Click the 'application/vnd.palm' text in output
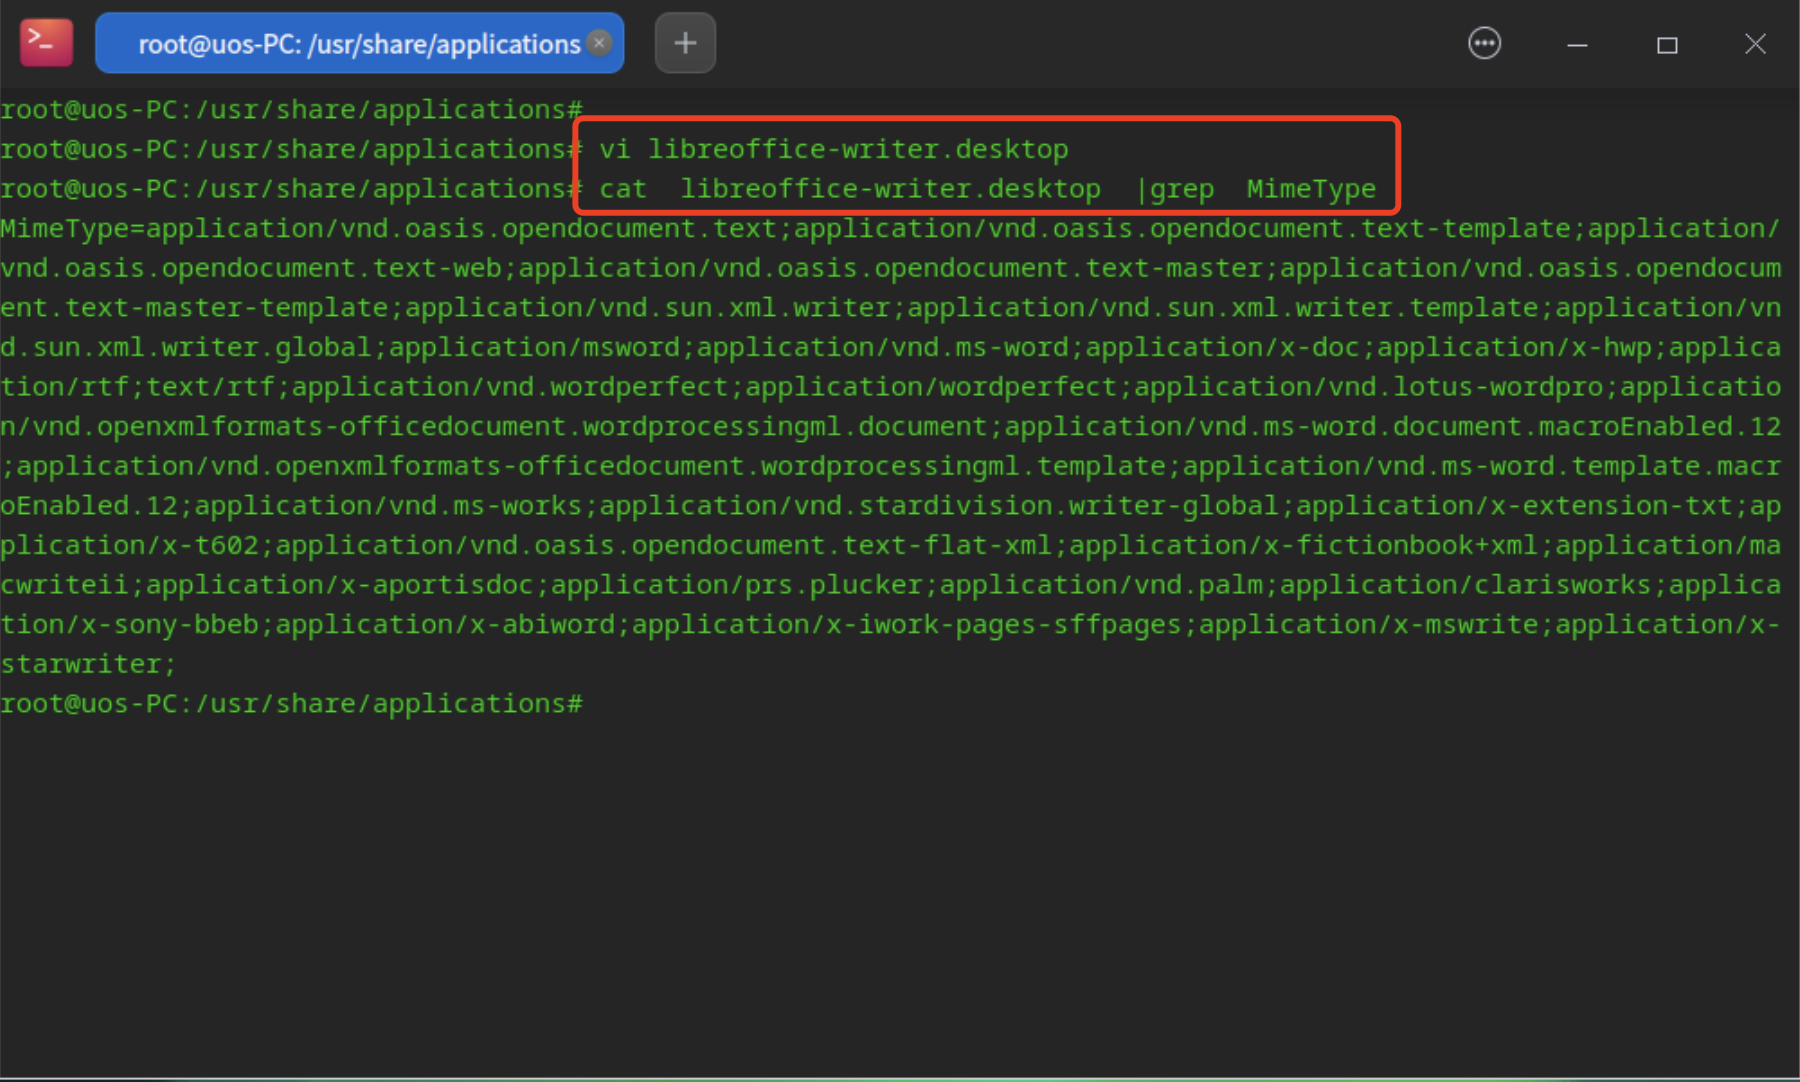The height and width of the screenshot is (1082, 1800). [x=1101, y=585]
